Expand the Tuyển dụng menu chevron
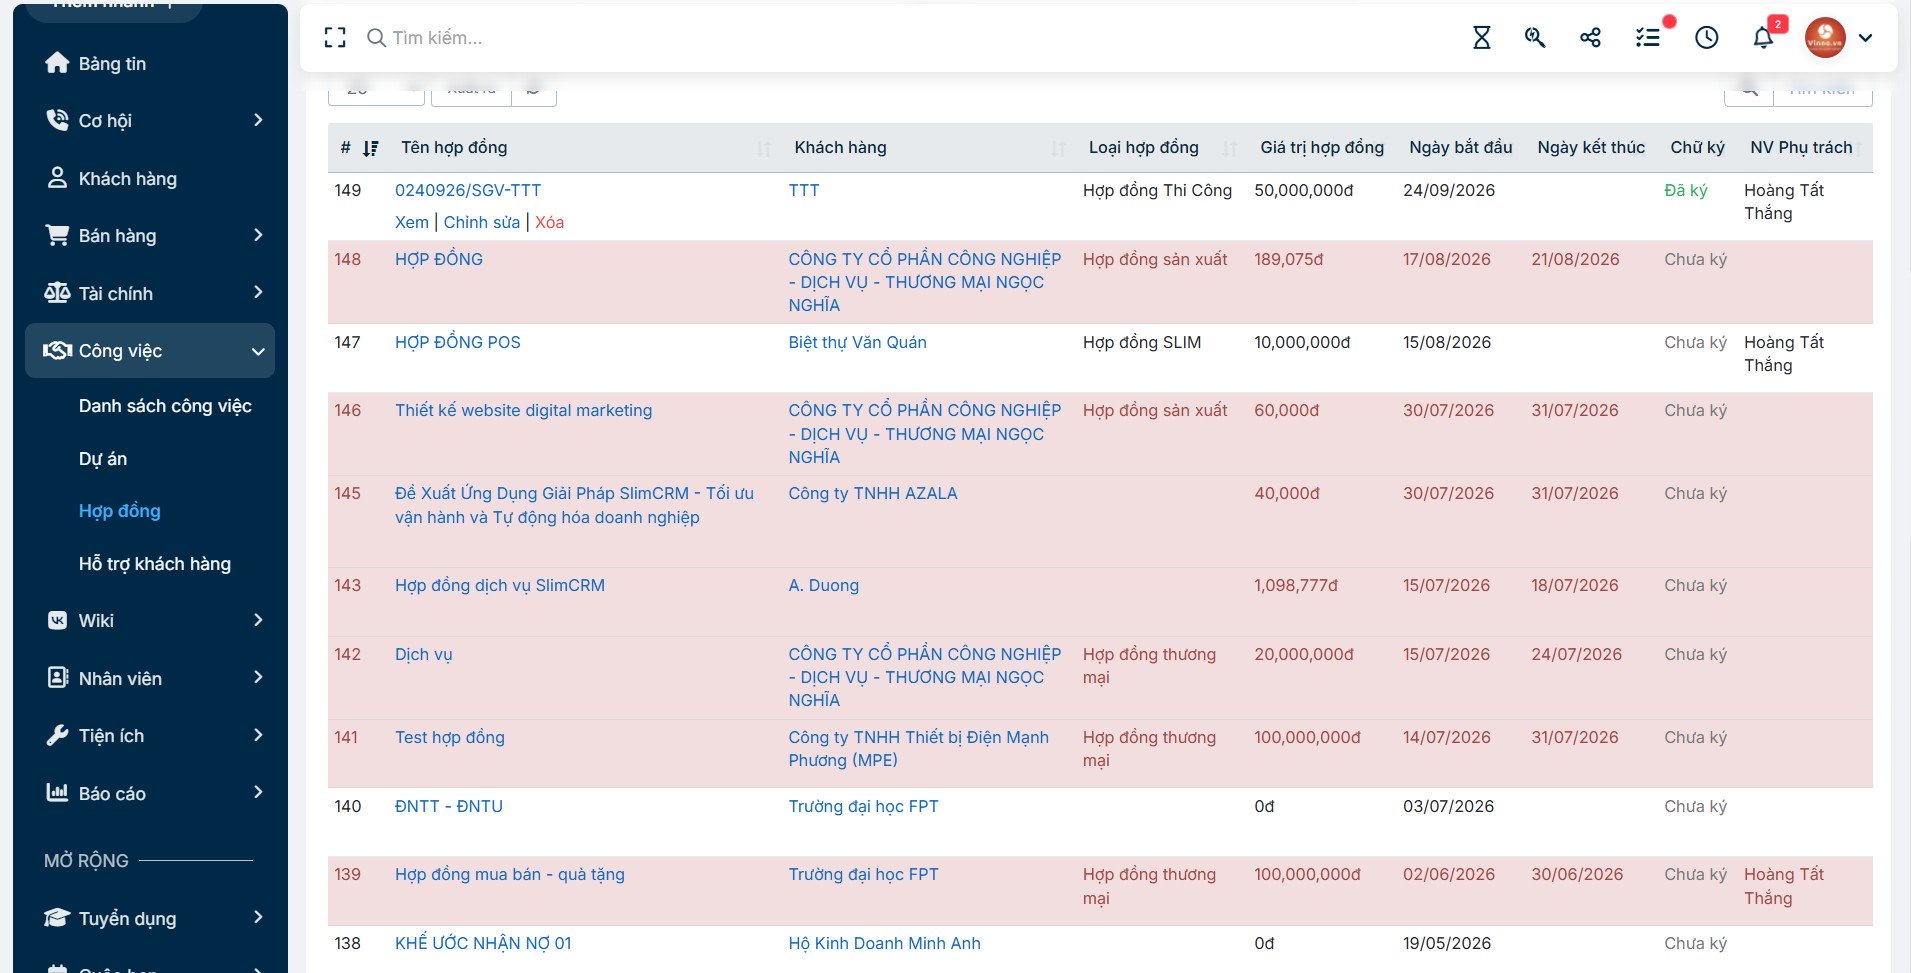The image size is (1911, 973). 258,917
